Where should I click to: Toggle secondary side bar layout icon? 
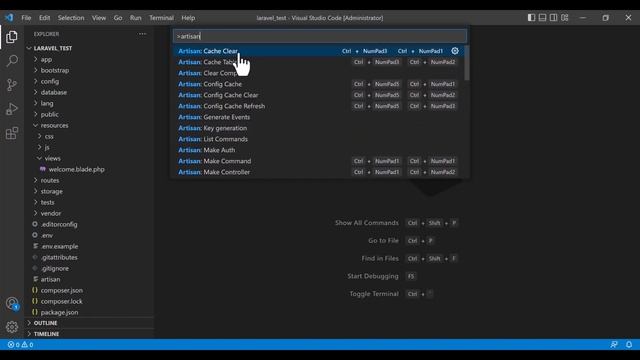(x=553, y=18)
